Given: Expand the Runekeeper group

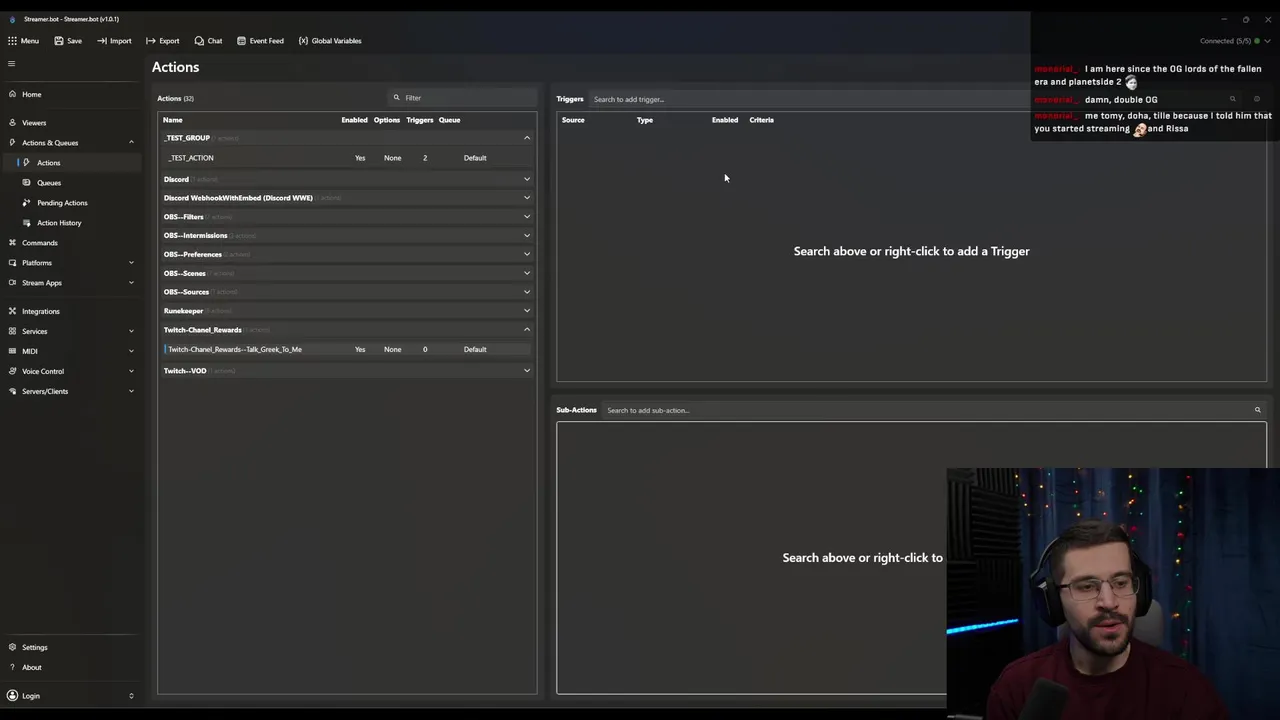Looking at the screenshot, I should coord(527,311).
